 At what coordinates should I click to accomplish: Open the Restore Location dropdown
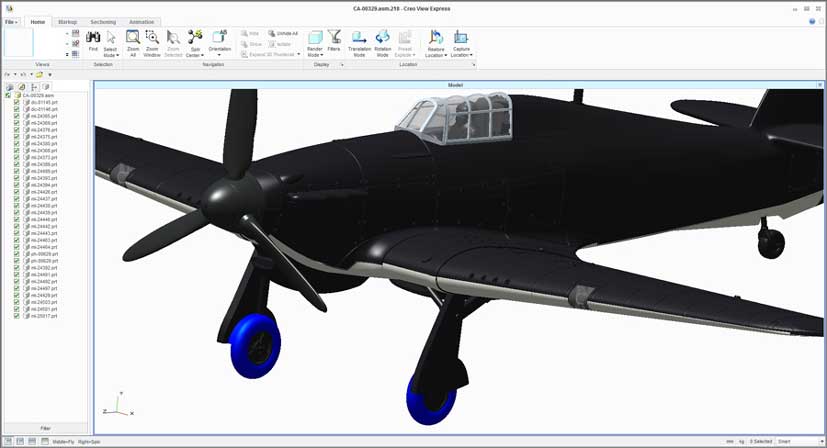[x=436, y=43]
